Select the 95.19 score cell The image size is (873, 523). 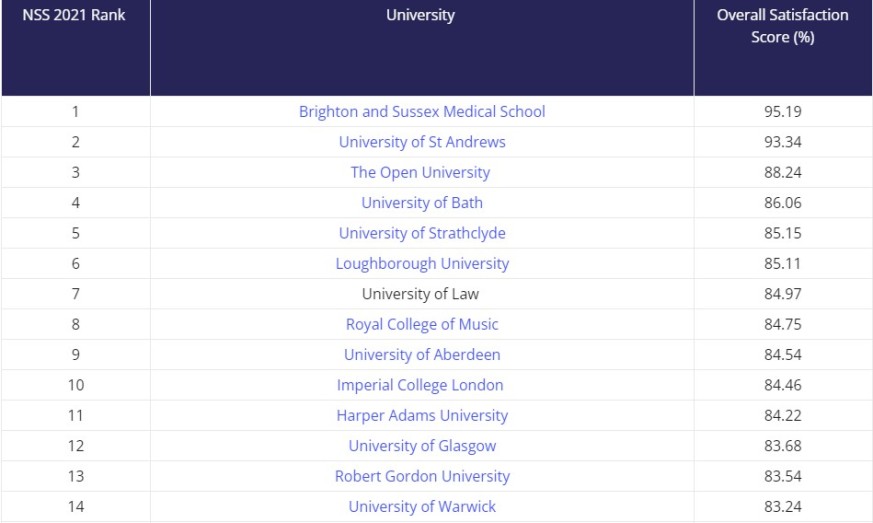[783, 112]
